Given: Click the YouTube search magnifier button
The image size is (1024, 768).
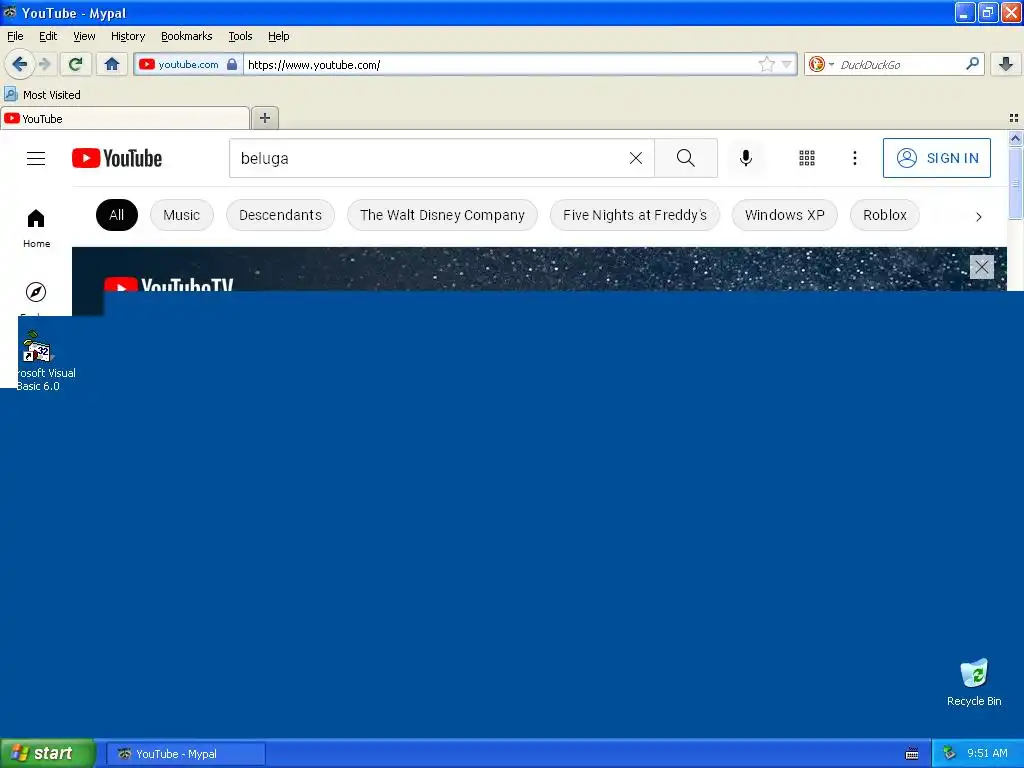Looking at the screenshot, I should (x=686, y=158).
